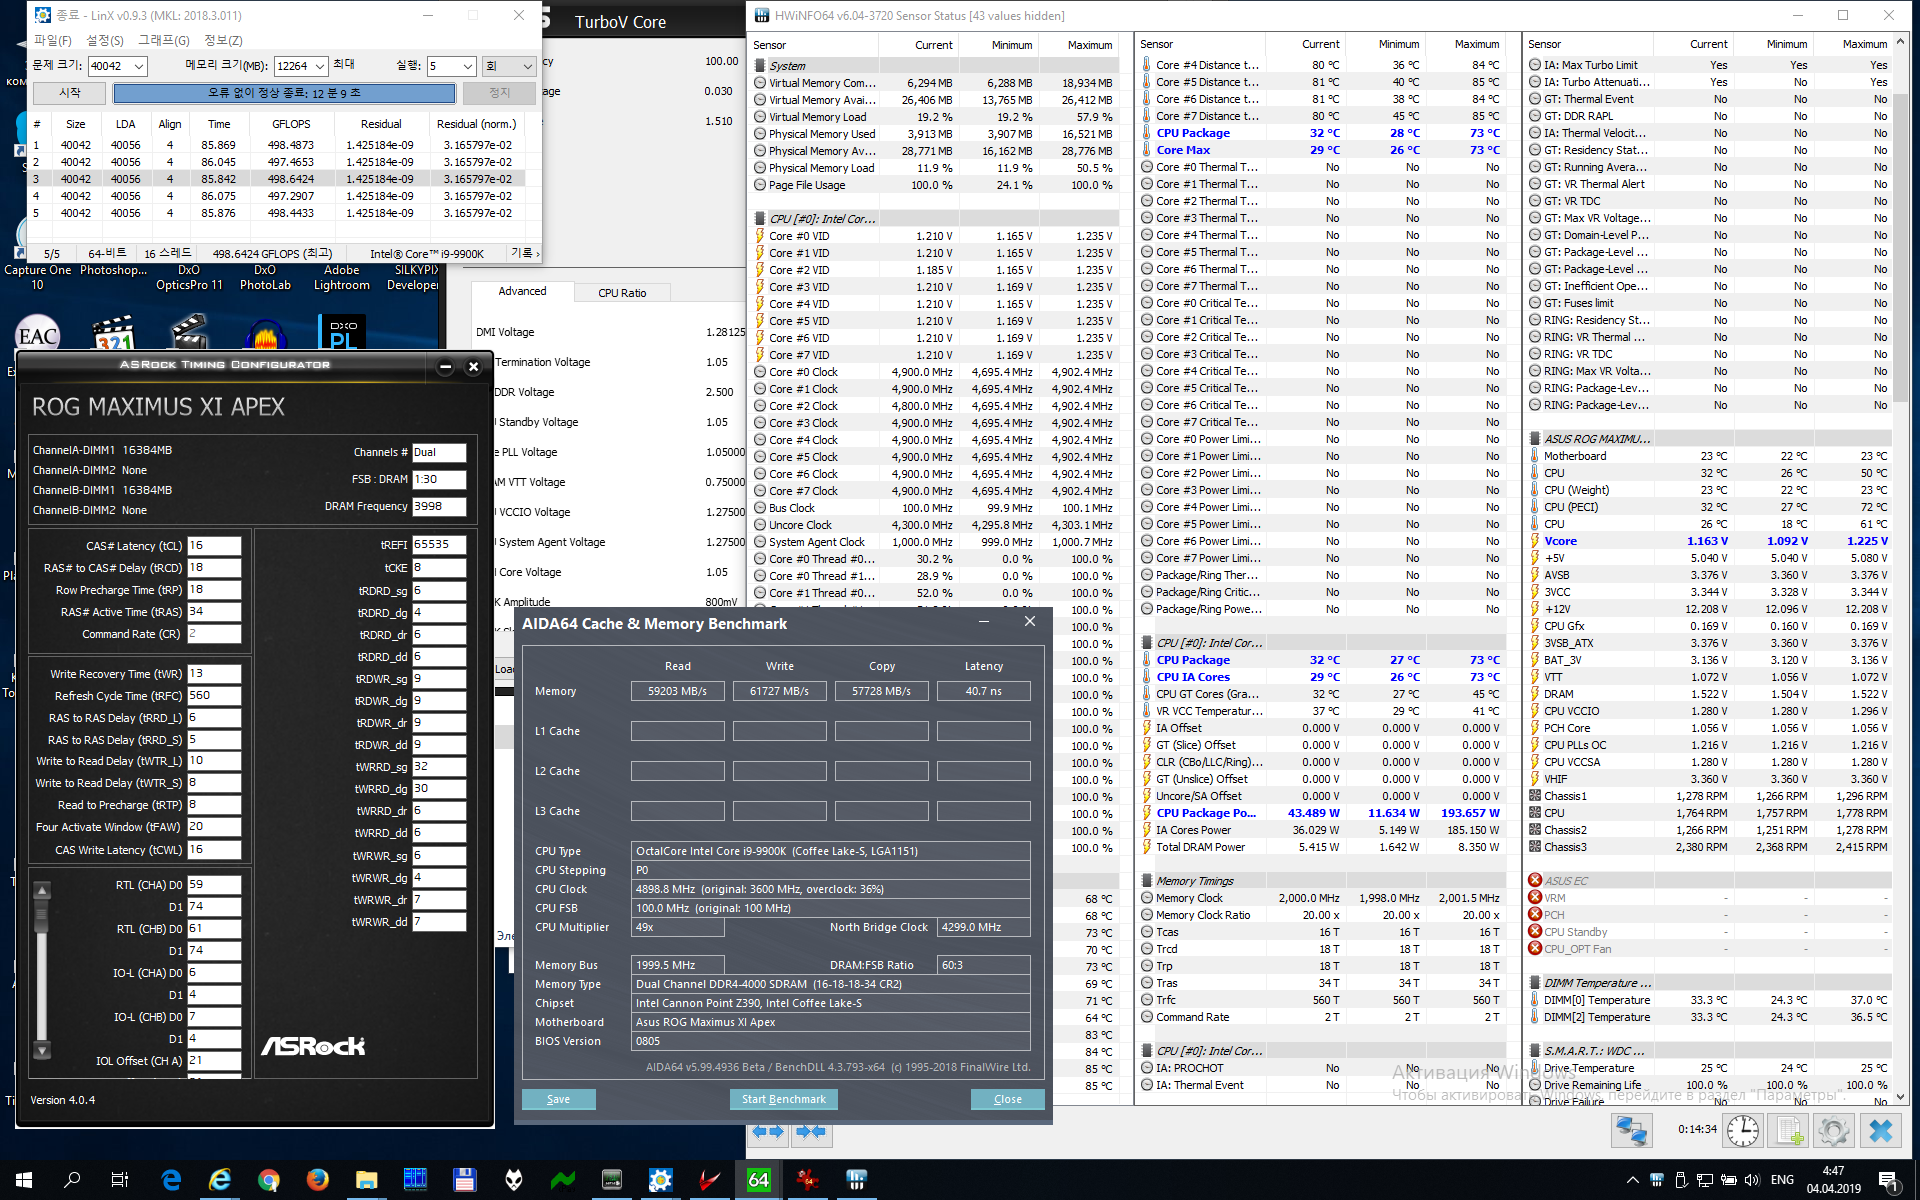The image size is (1920, 1200).
Task: Click the AIDA64 Save button
Action: click(558, 1099)
